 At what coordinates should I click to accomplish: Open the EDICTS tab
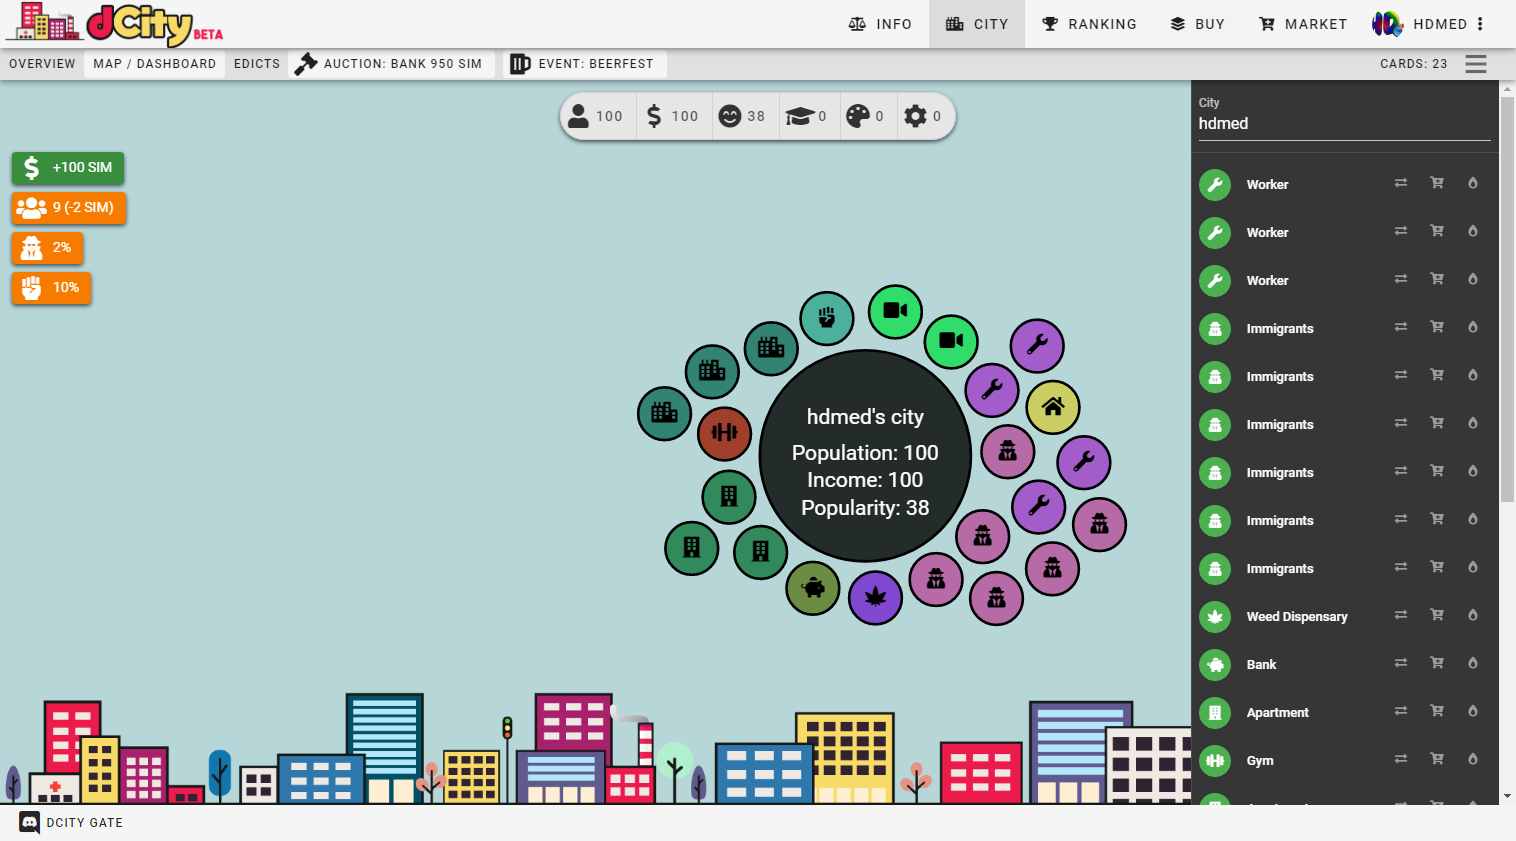click(x=257, y=64)
